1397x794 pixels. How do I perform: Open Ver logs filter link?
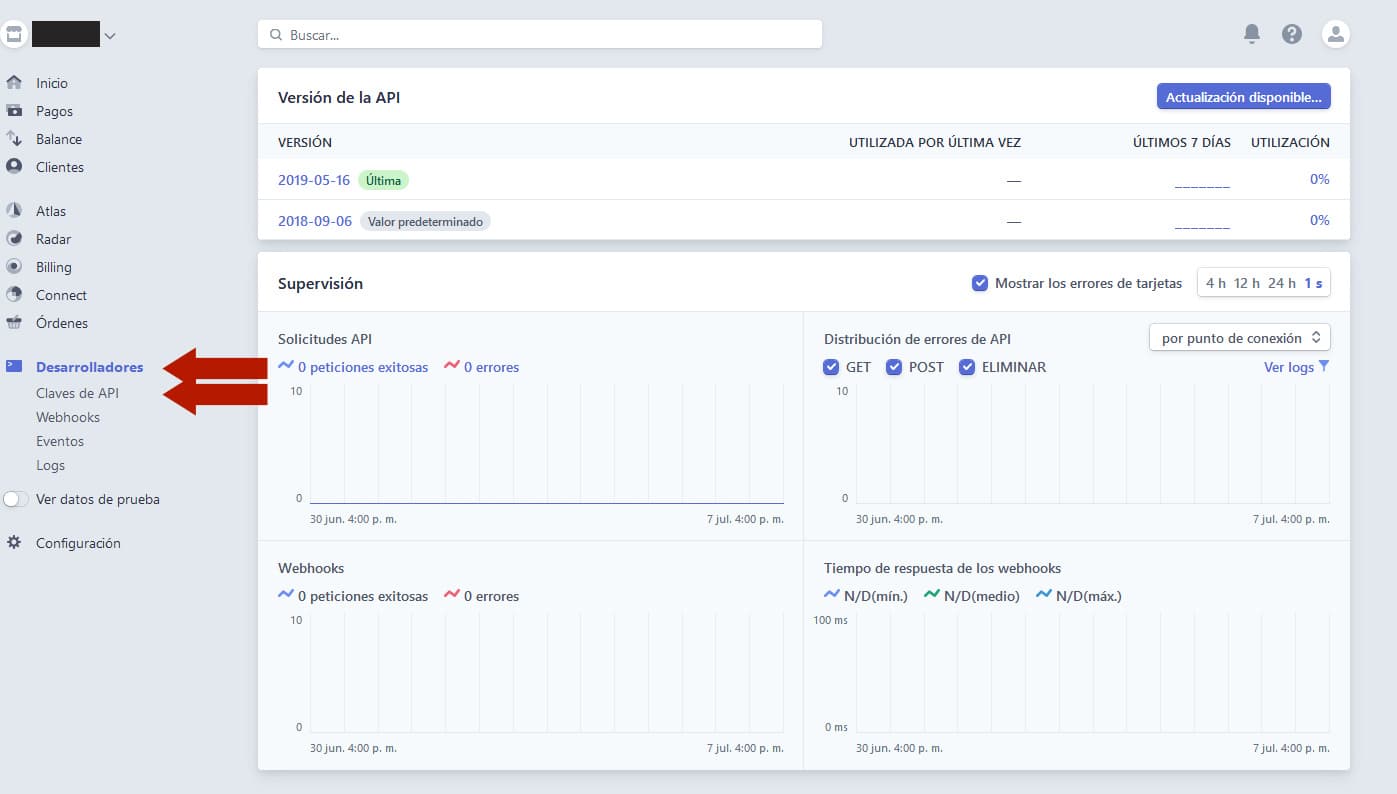tap(1295, 367)
